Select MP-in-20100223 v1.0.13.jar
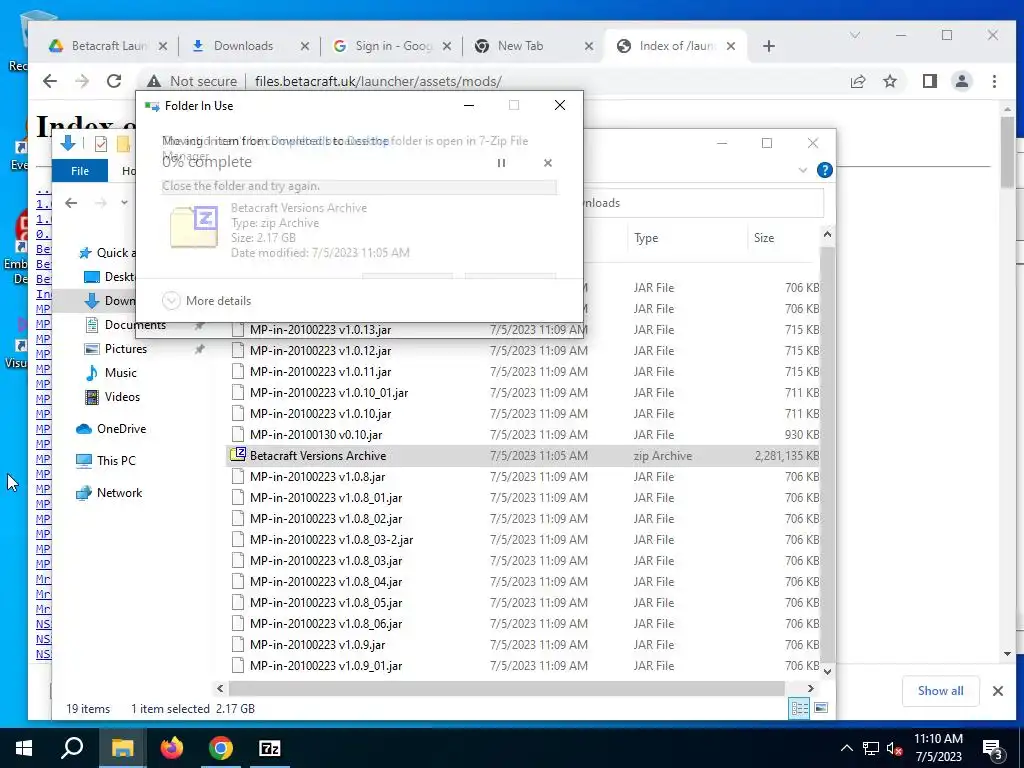 [x=320, y=330]
